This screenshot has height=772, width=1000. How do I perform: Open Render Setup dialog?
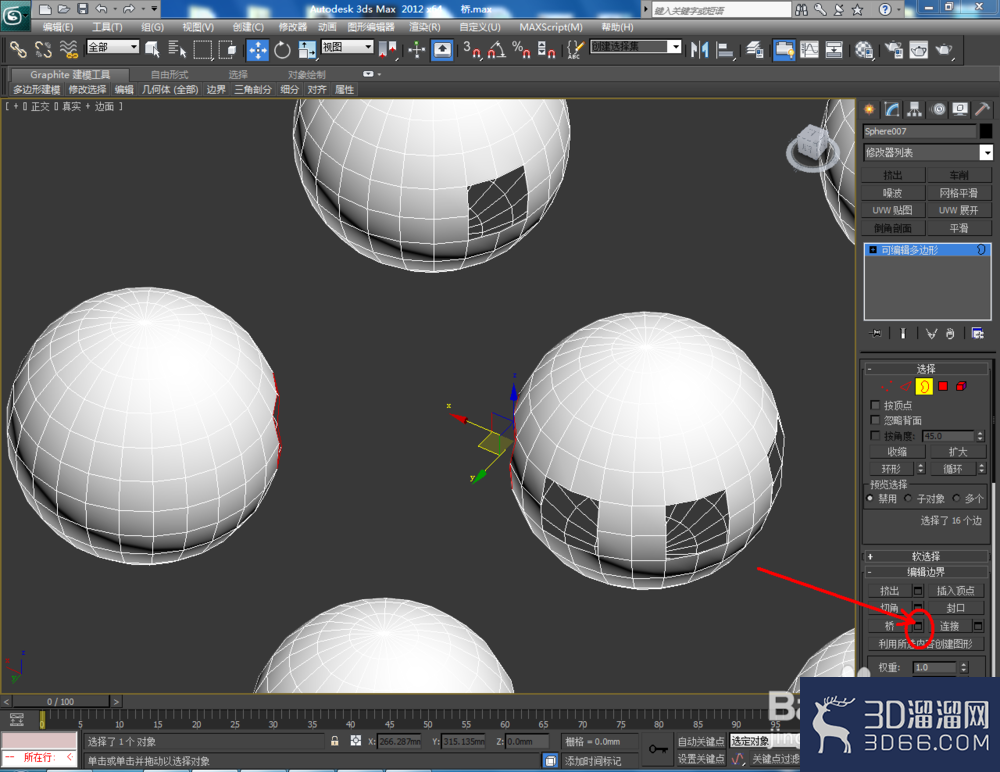[x=894, y=49]
